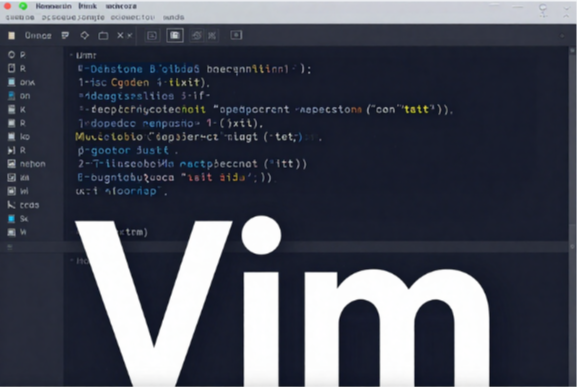Click the percent-like icon beside the refresh icon

coord(212,35)
